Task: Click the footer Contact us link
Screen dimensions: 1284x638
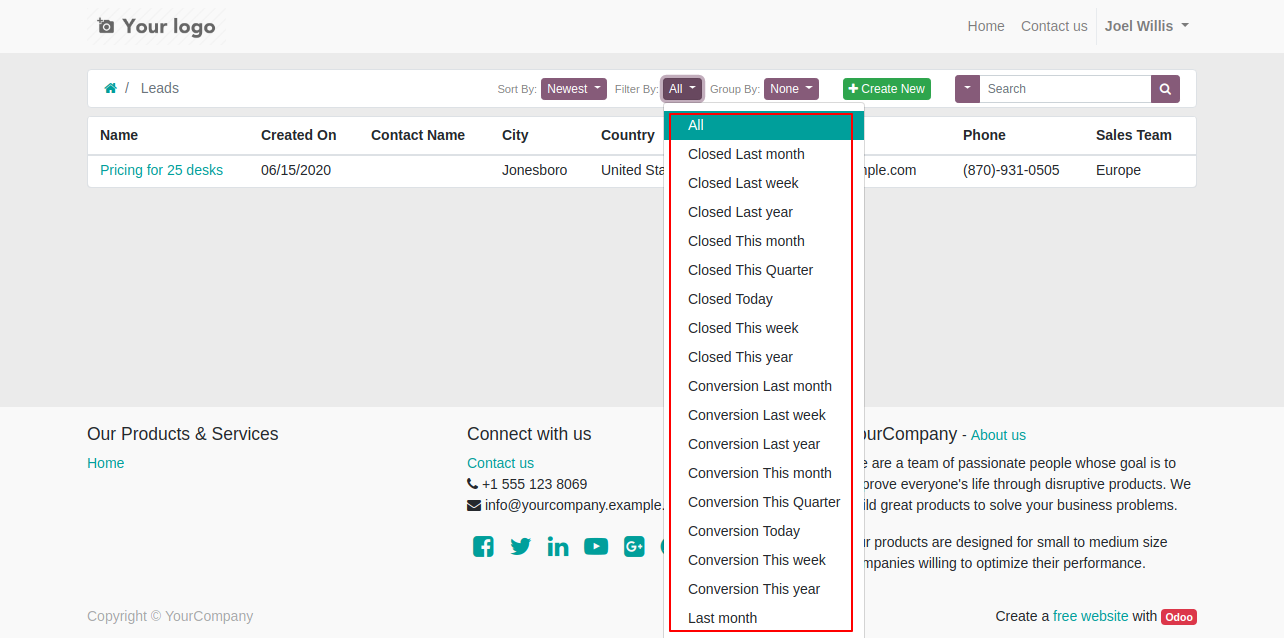Action: (500, 463)
